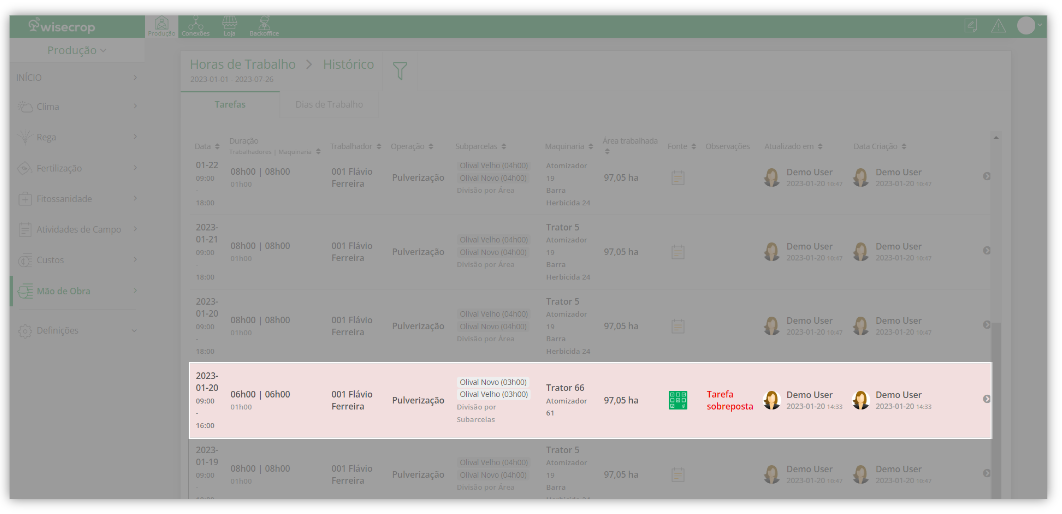Click the table vertical scrollbar thumb
Image resolution: width=1062 pixels, height=514 pixels.
point(996,410)
